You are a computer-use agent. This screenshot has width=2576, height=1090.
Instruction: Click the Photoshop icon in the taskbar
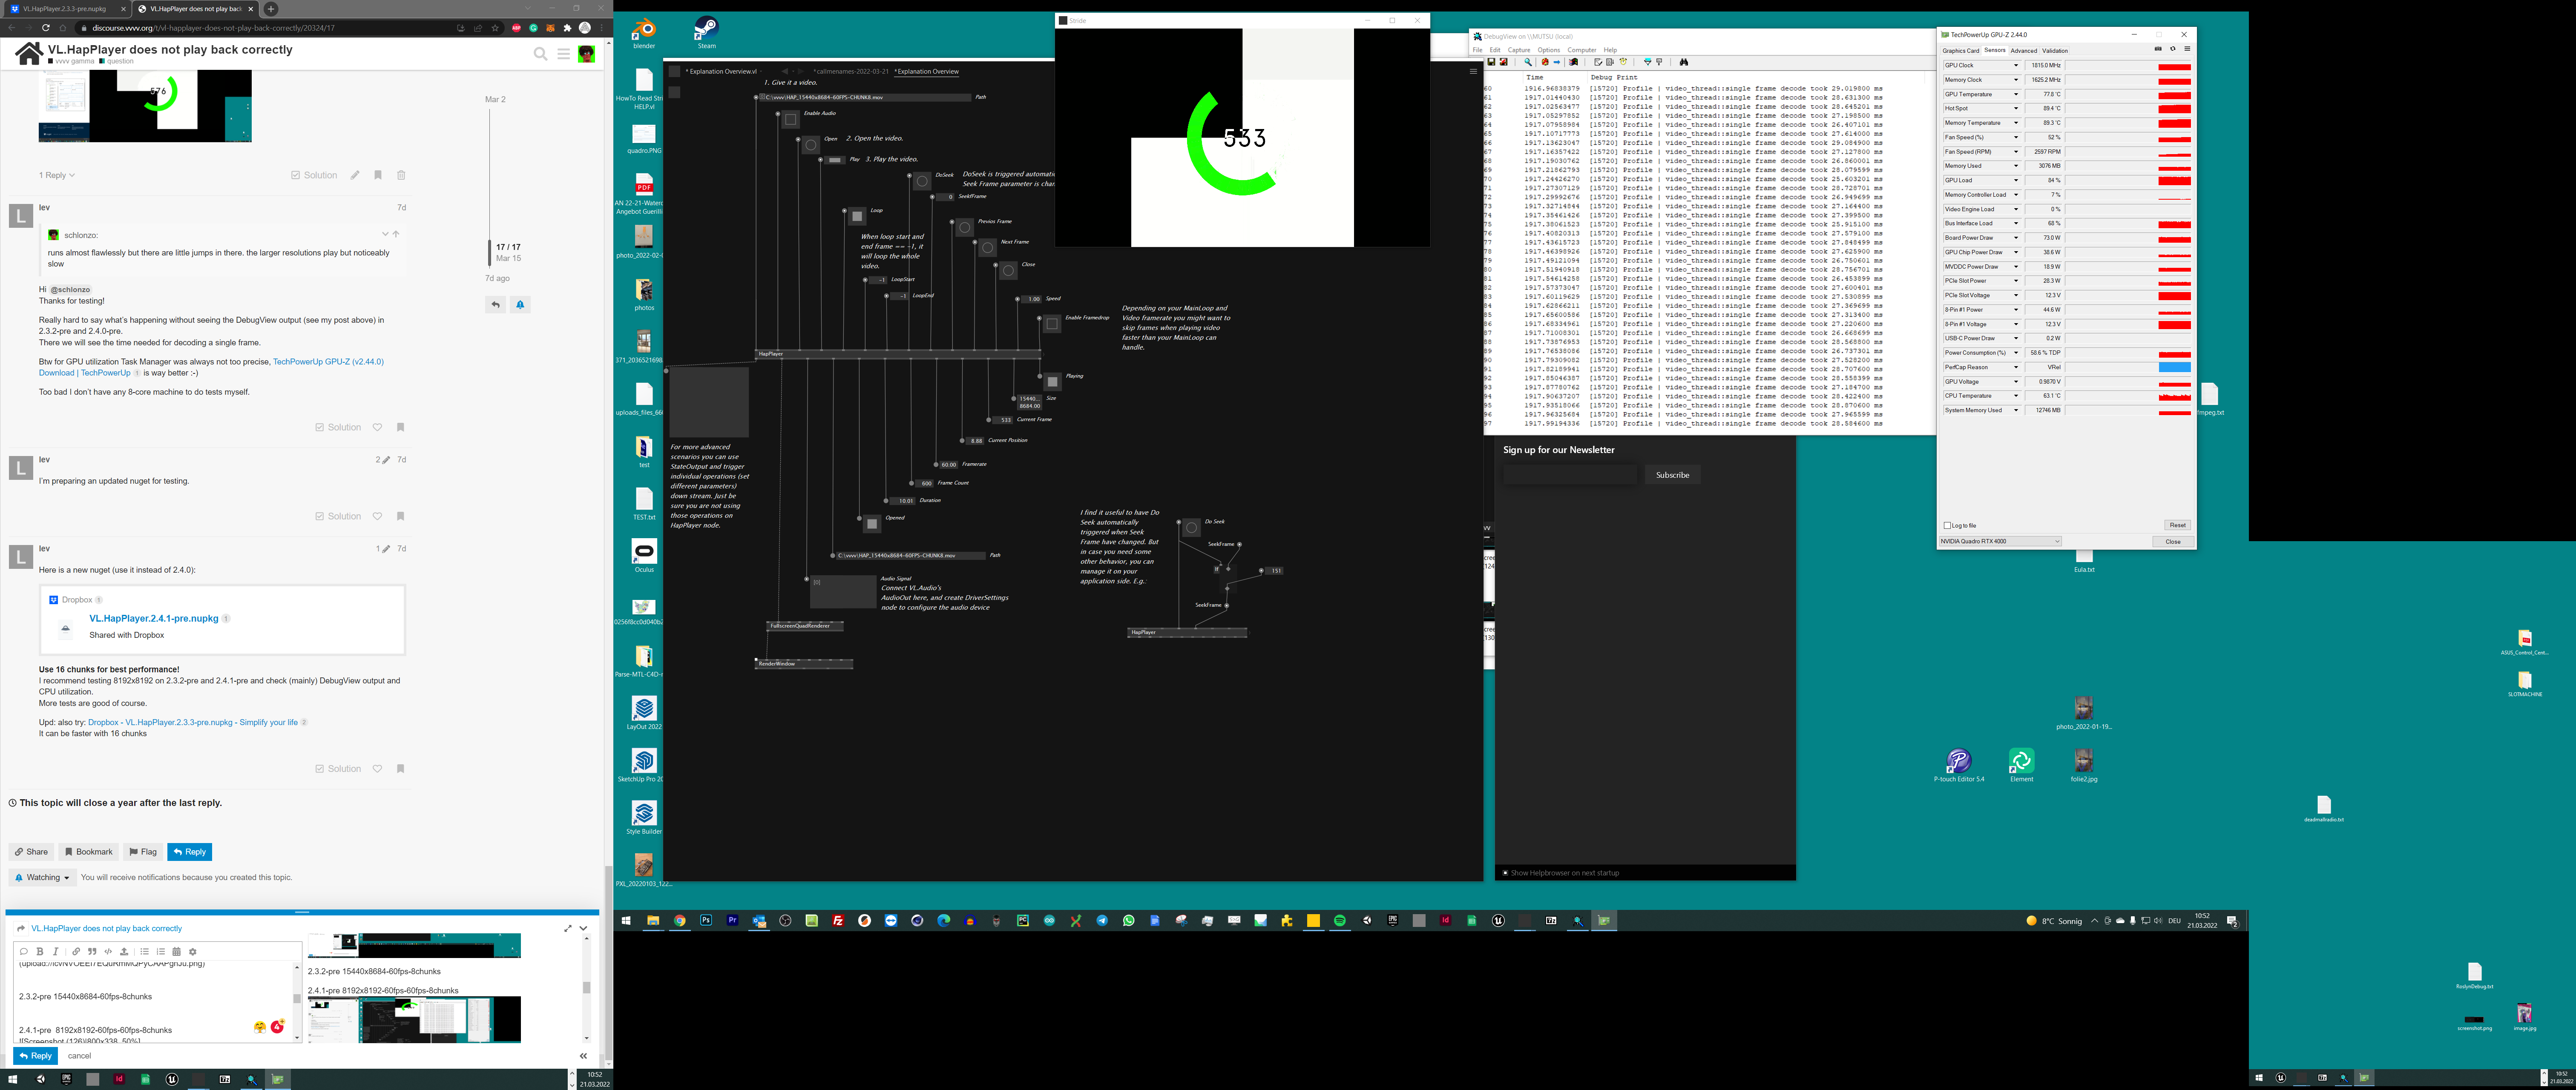point(706,921)
